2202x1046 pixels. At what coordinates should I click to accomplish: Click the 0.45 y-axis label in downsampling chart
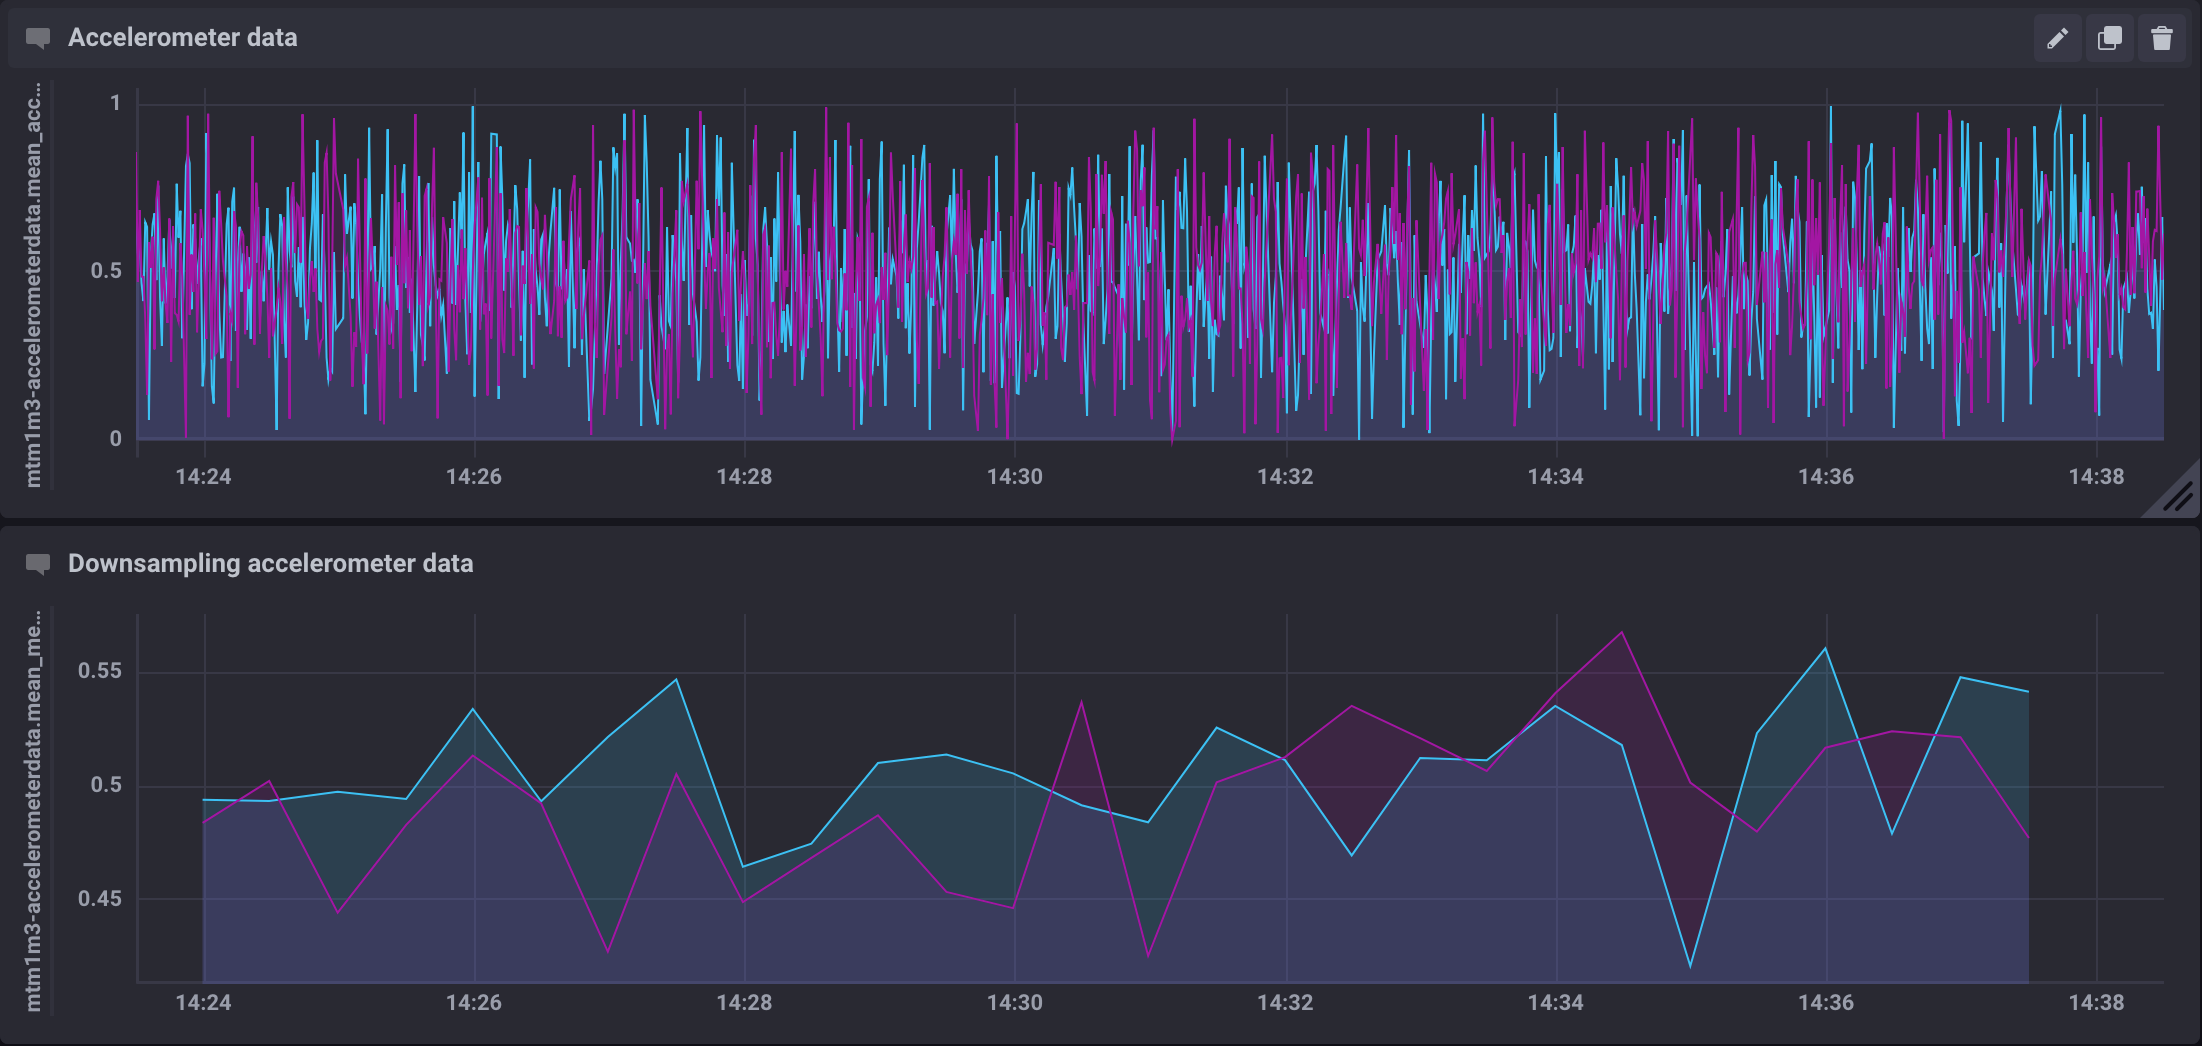tap(100, 899)
